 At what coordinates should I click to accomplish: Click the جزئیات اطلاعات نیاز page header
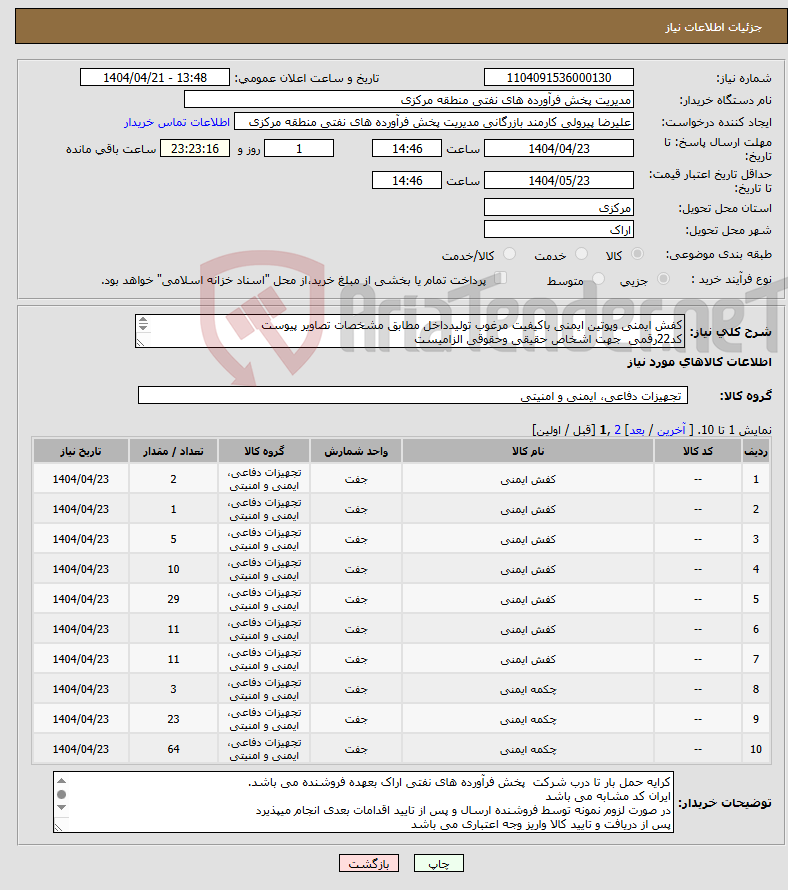tap(713, 27)
